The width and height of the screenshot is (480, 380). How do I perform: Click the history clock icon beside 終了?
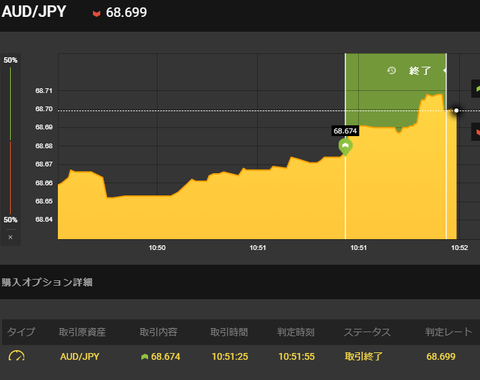[x=392, y=70]
